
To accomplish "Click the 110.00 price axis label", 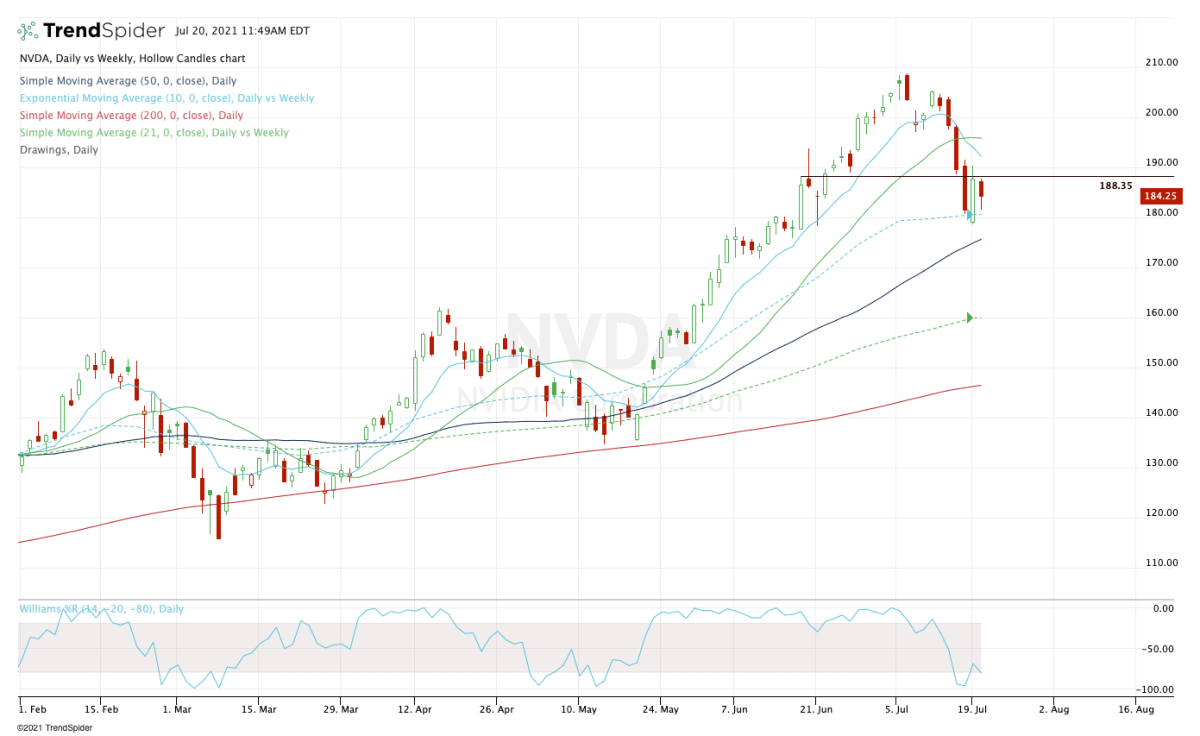I will (x=1161, y=563).
